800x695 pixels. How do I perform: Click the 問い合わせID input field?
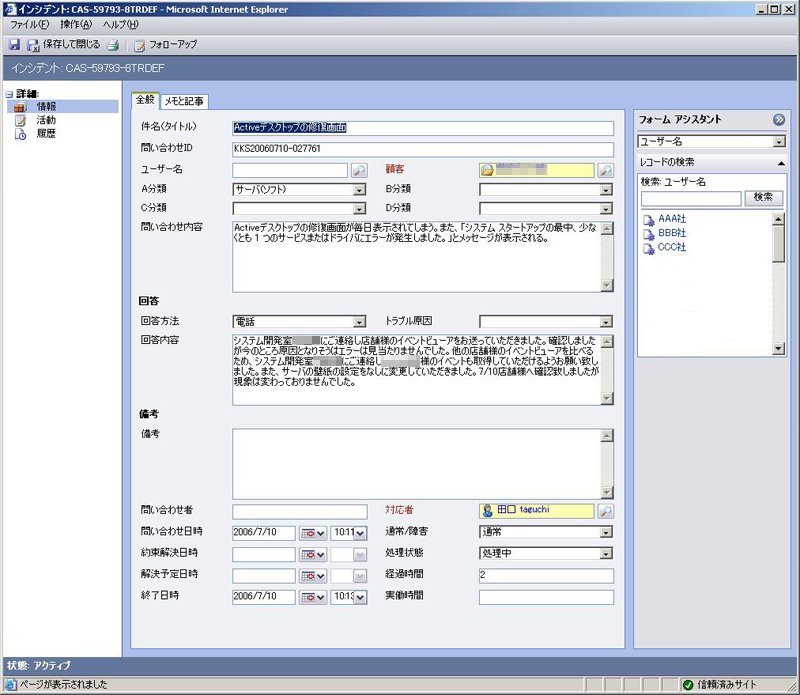[423, 149]
